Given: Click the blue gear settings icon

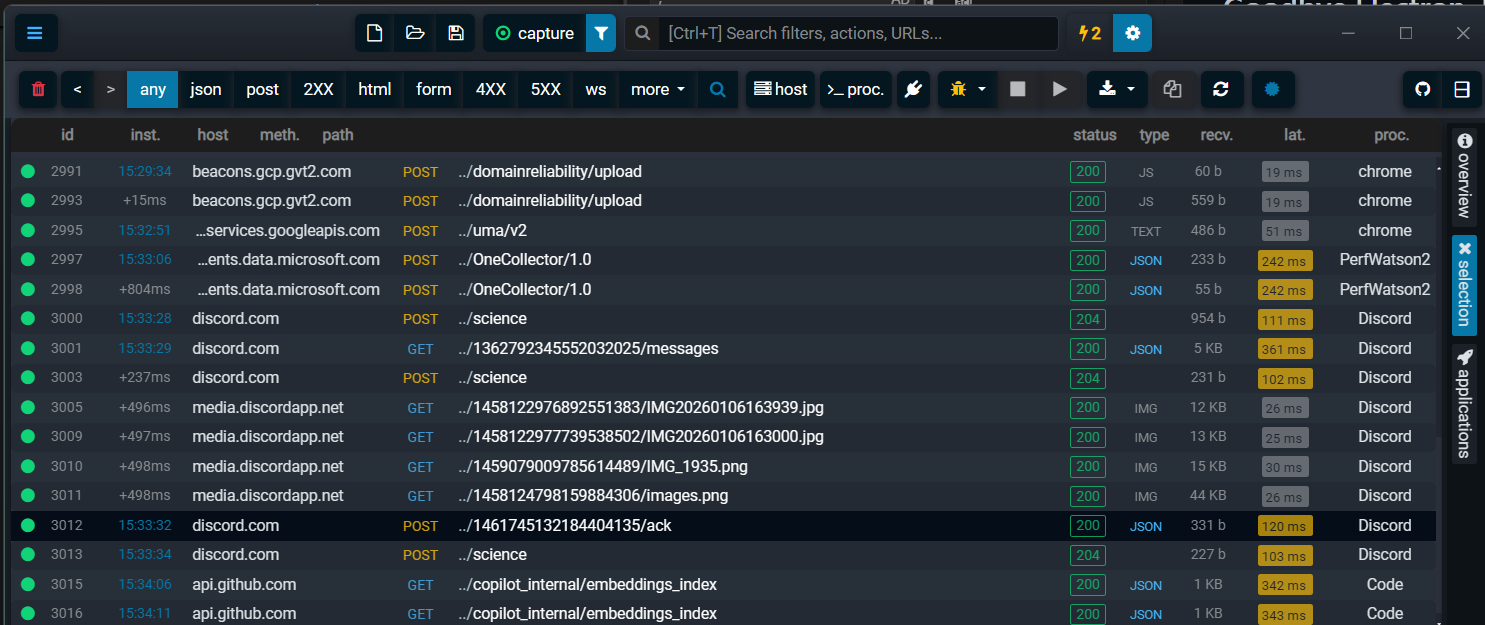Looking at the screenshot, I should 1131,32.
